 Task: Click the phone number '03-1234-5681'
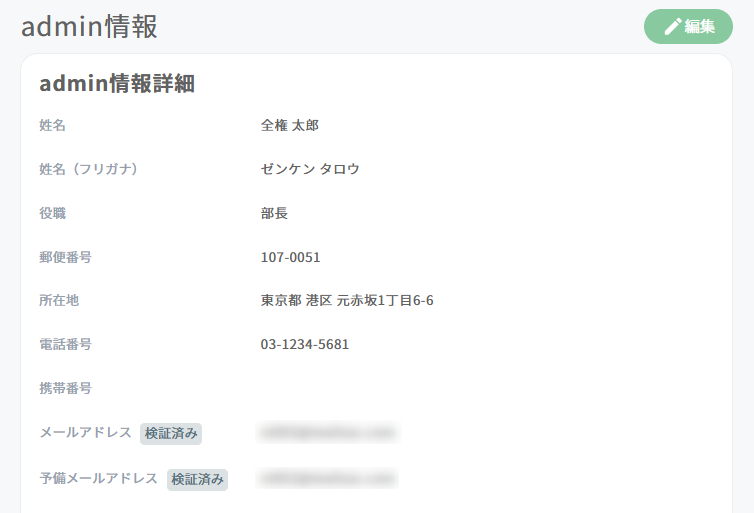coord(305,344)
